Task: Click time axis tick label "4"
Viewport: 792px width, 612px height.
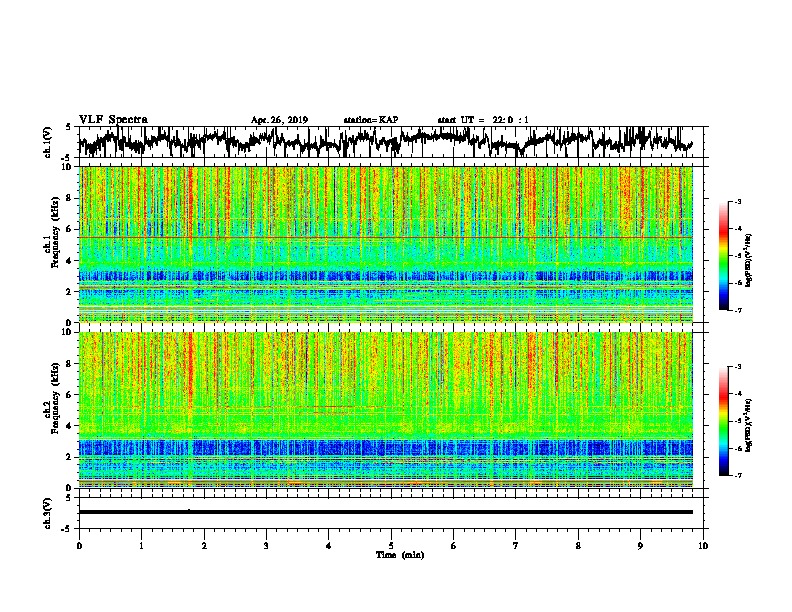Action: (329, 546)
